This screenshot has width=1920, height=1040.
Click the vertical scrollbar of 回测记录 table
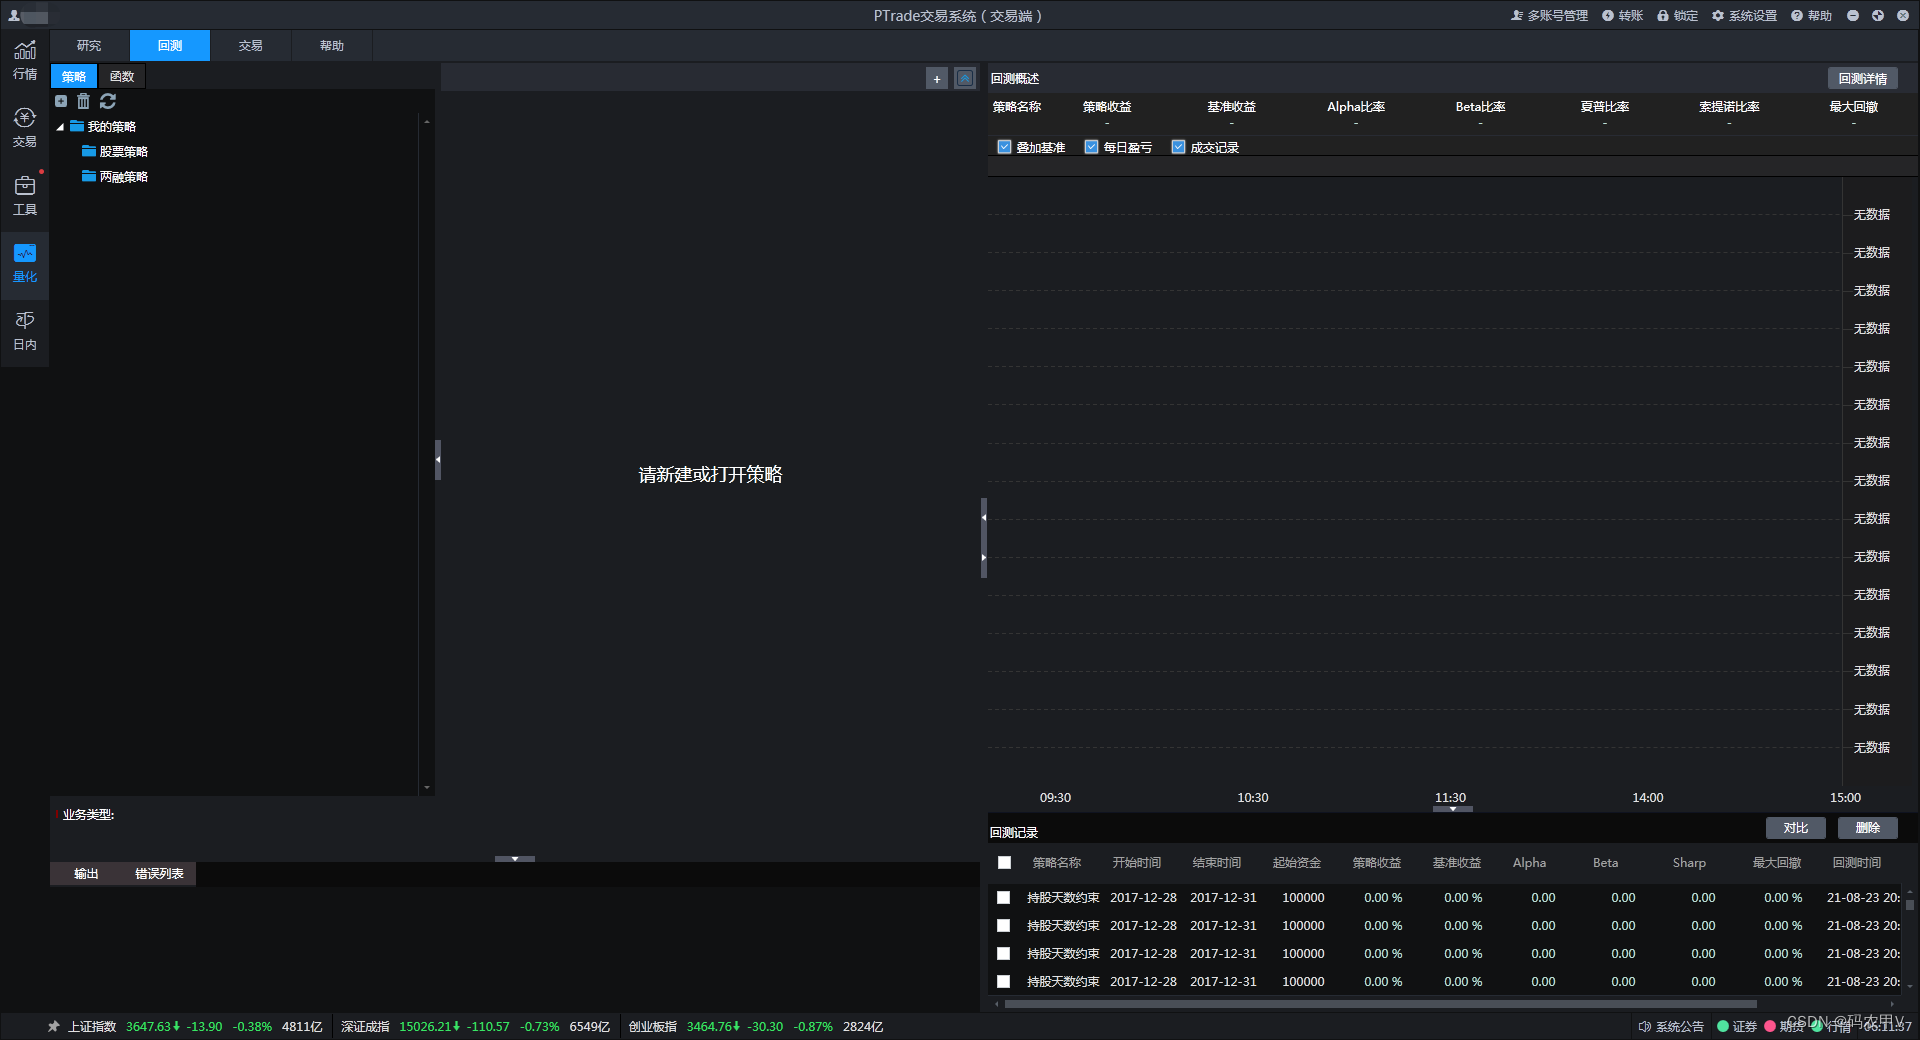pos(1910,905)
